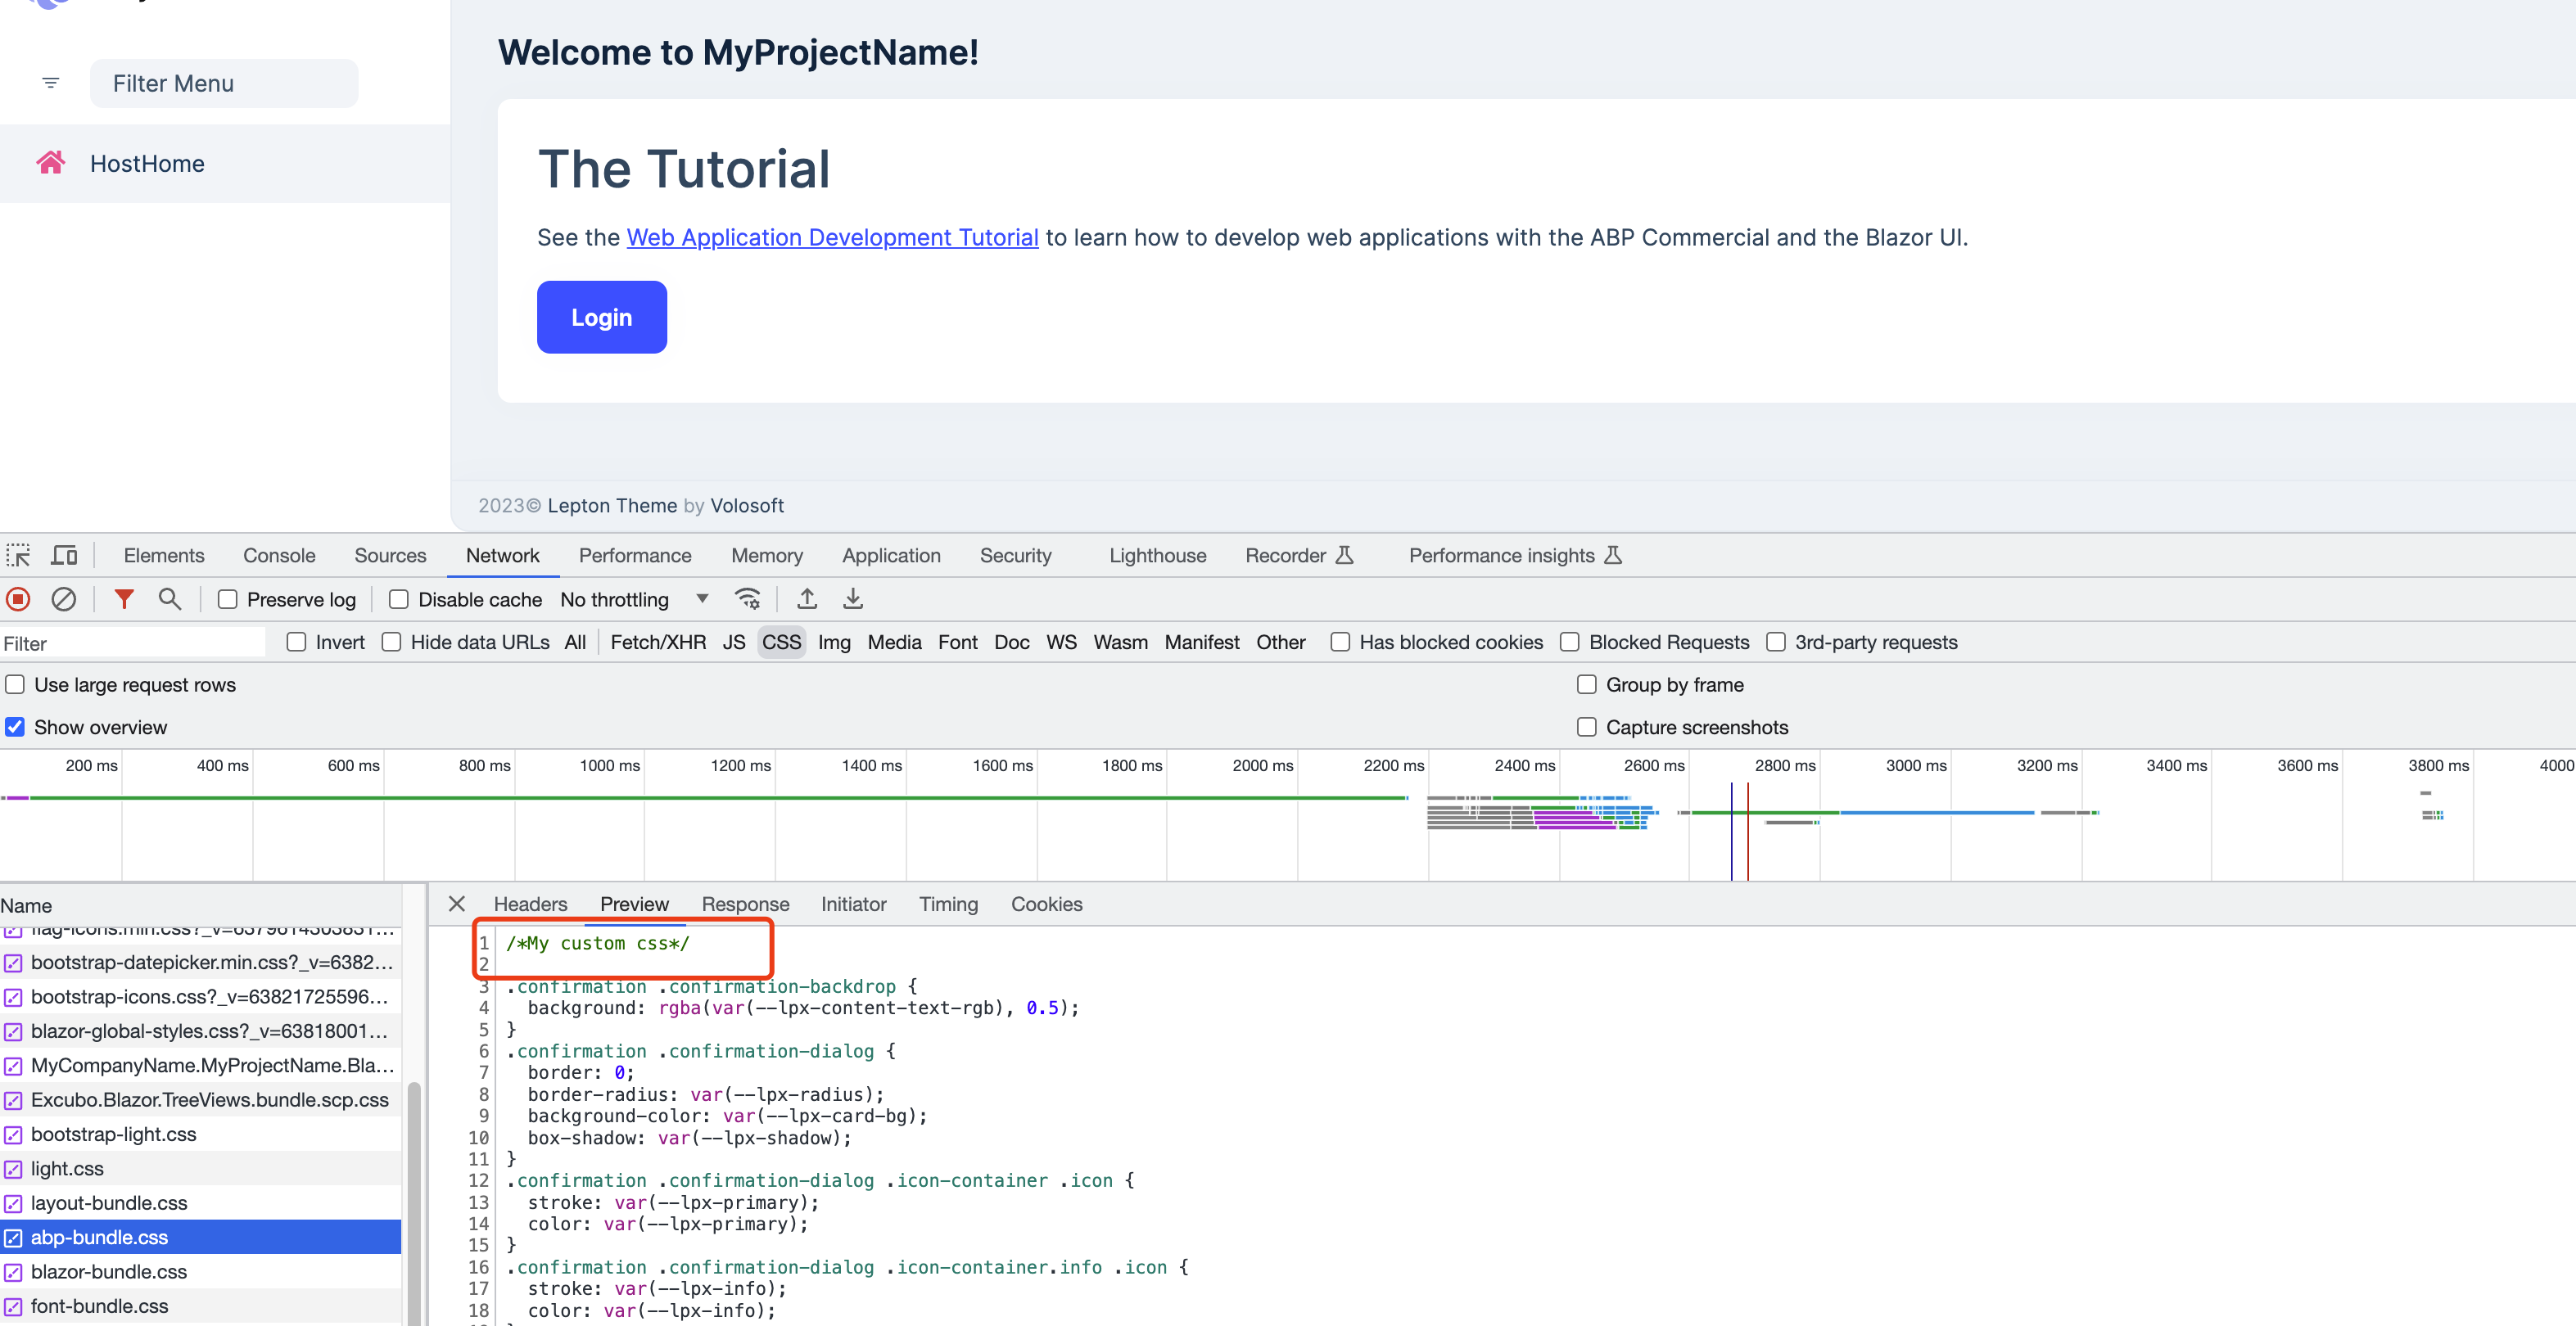Clear the network log
The height and width of the screenshot is (1326, 2576).
coord(64,599)
